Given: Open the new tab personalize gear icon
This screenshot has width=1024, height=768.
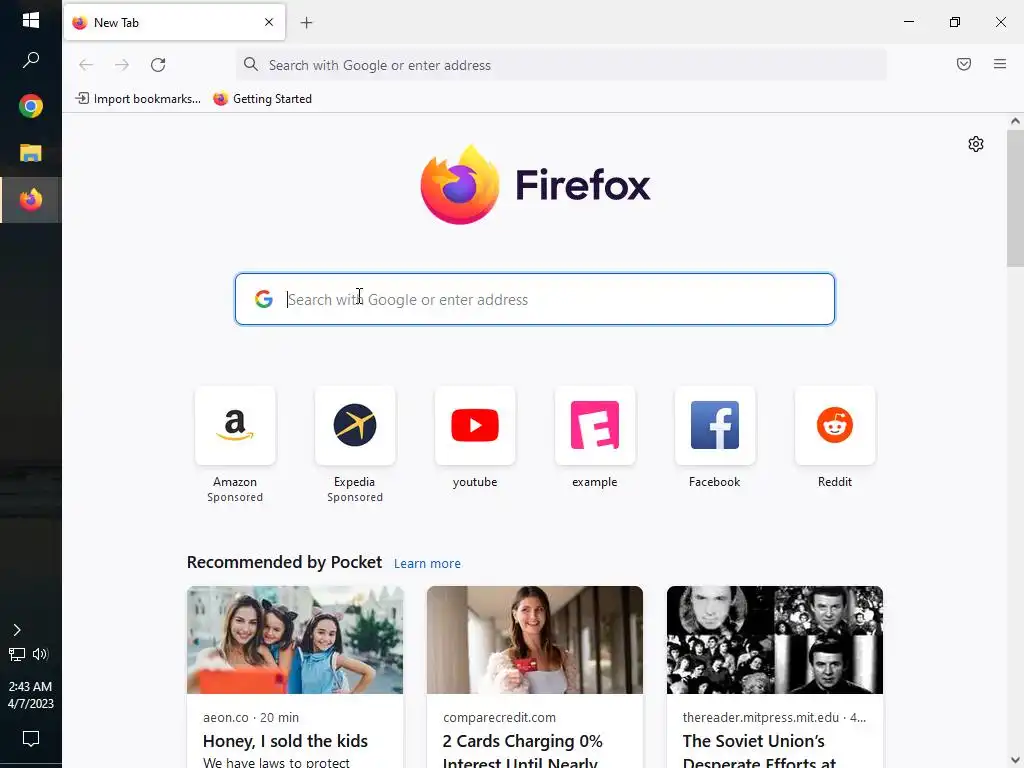Looking at the screenshot, I should coord(975,144).
